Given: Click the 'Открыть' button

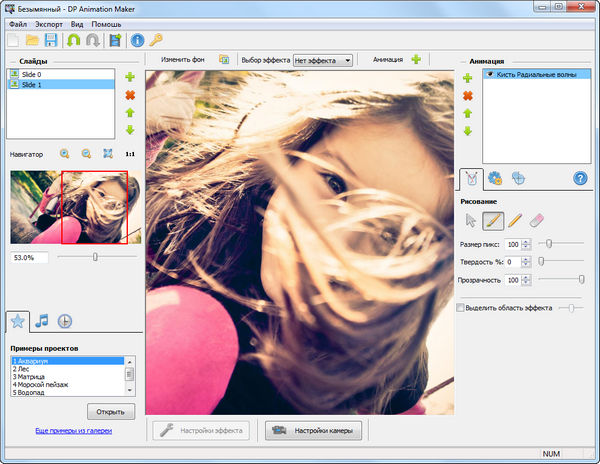Looking at the screenshot, I should click(x=111, y=411).
